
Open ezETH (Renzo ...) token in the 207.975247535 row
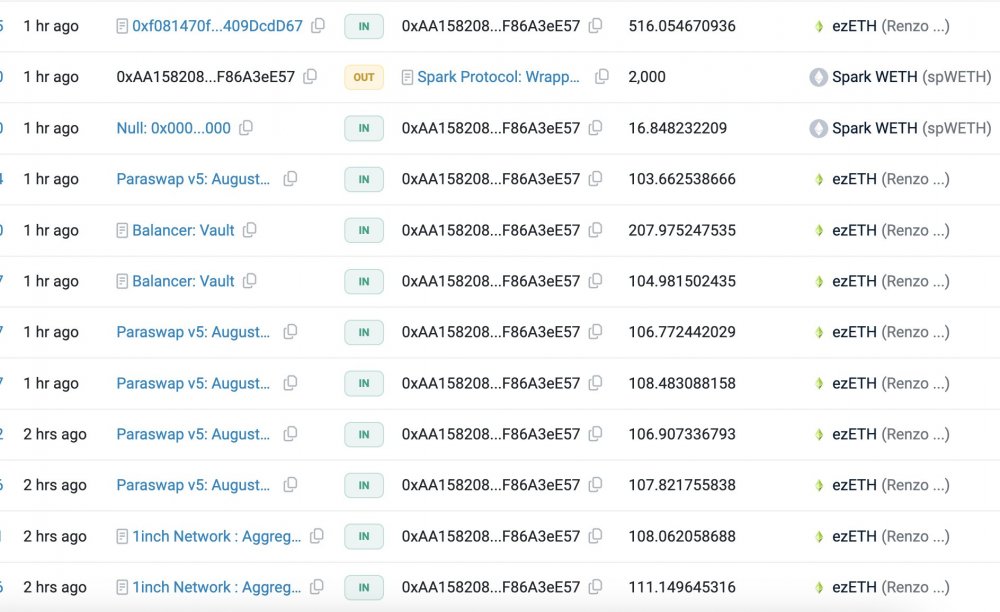pos(890,230)
